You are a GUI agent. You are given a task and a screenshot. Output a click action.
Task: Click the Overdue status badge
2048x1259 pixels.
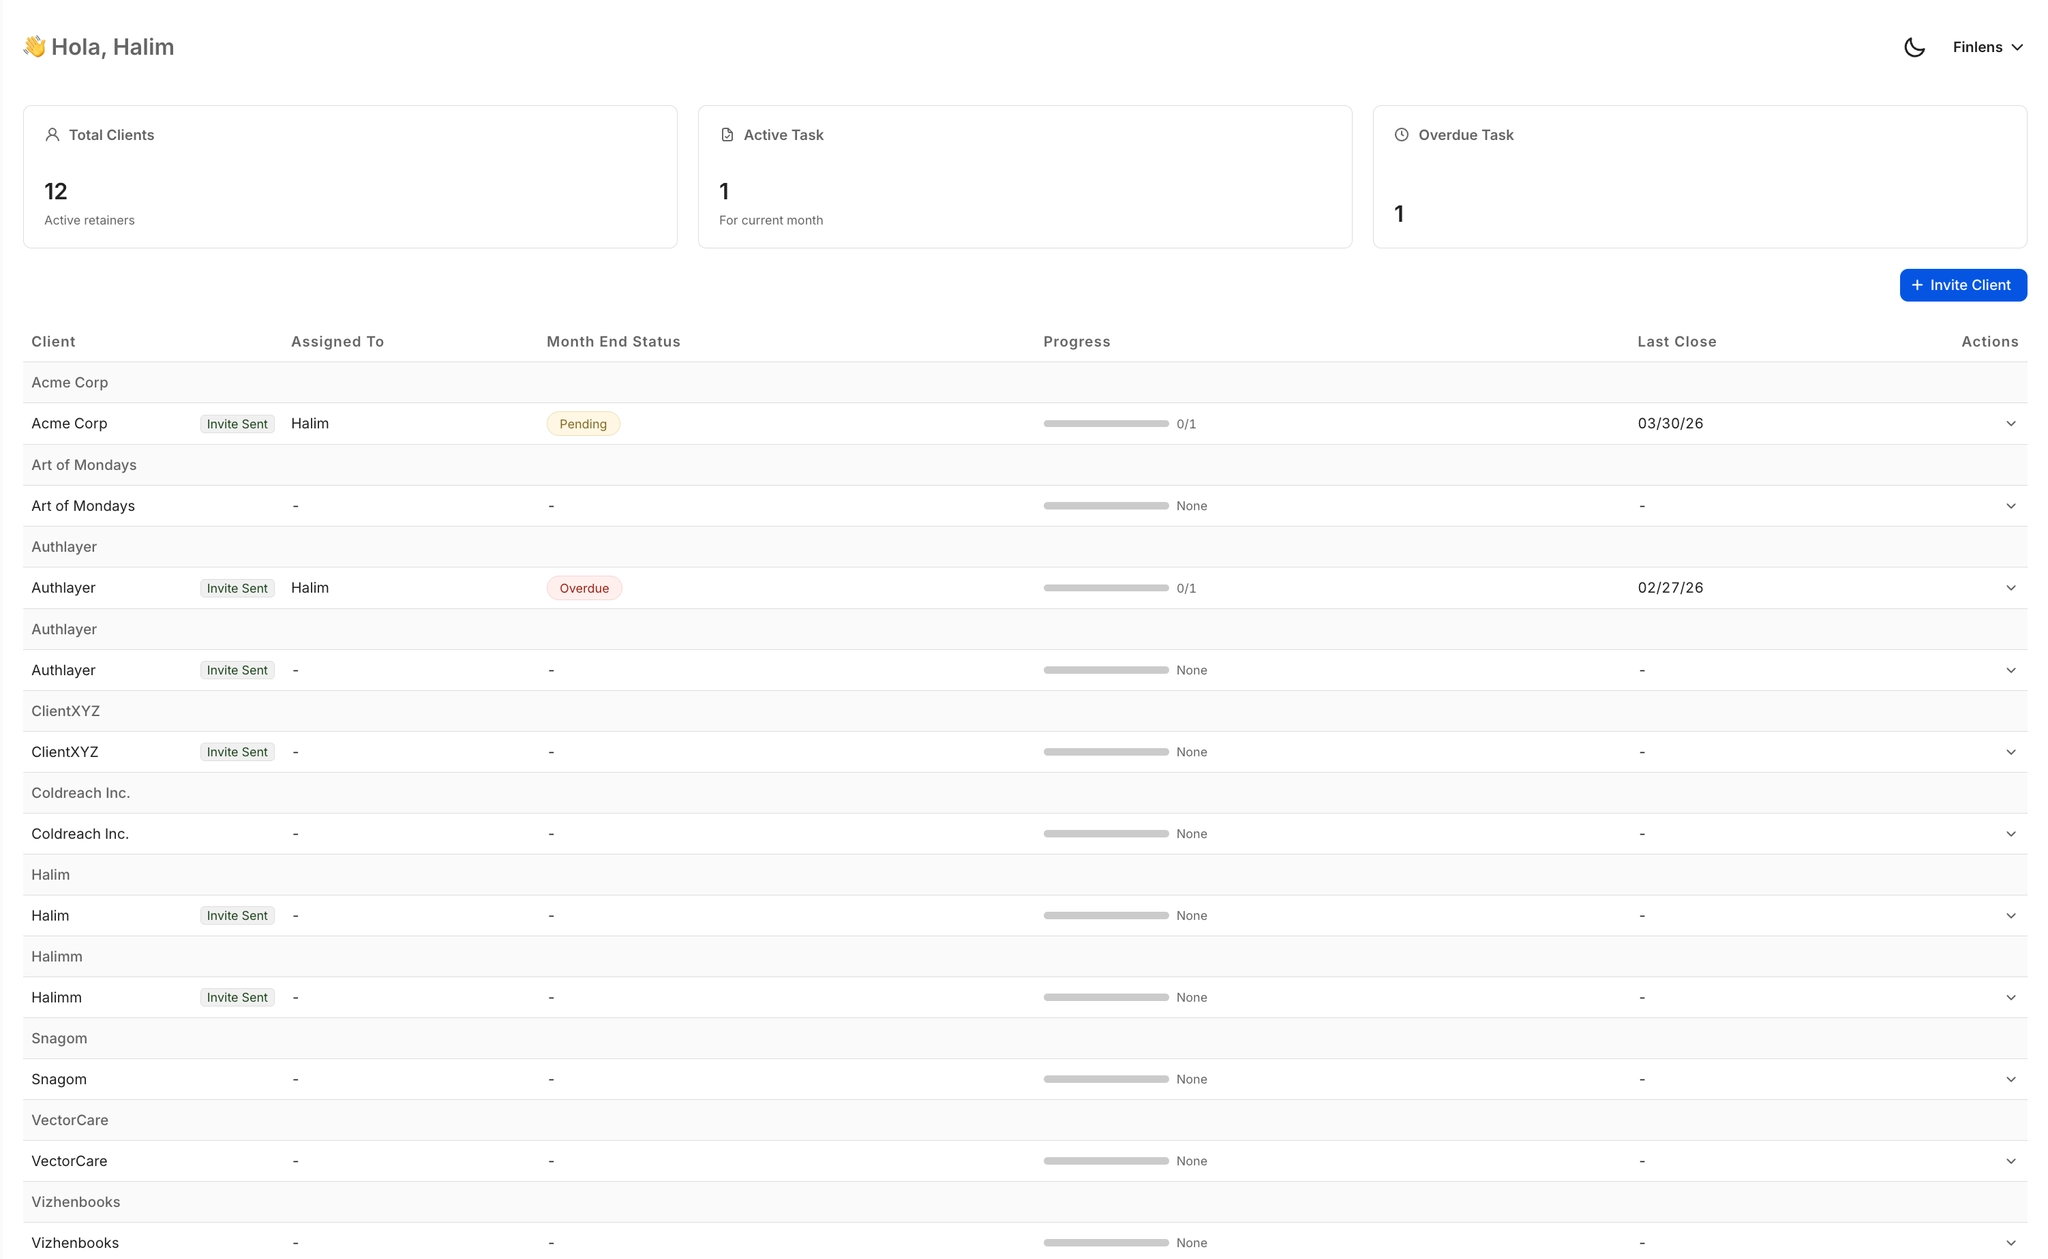point(584,588)
